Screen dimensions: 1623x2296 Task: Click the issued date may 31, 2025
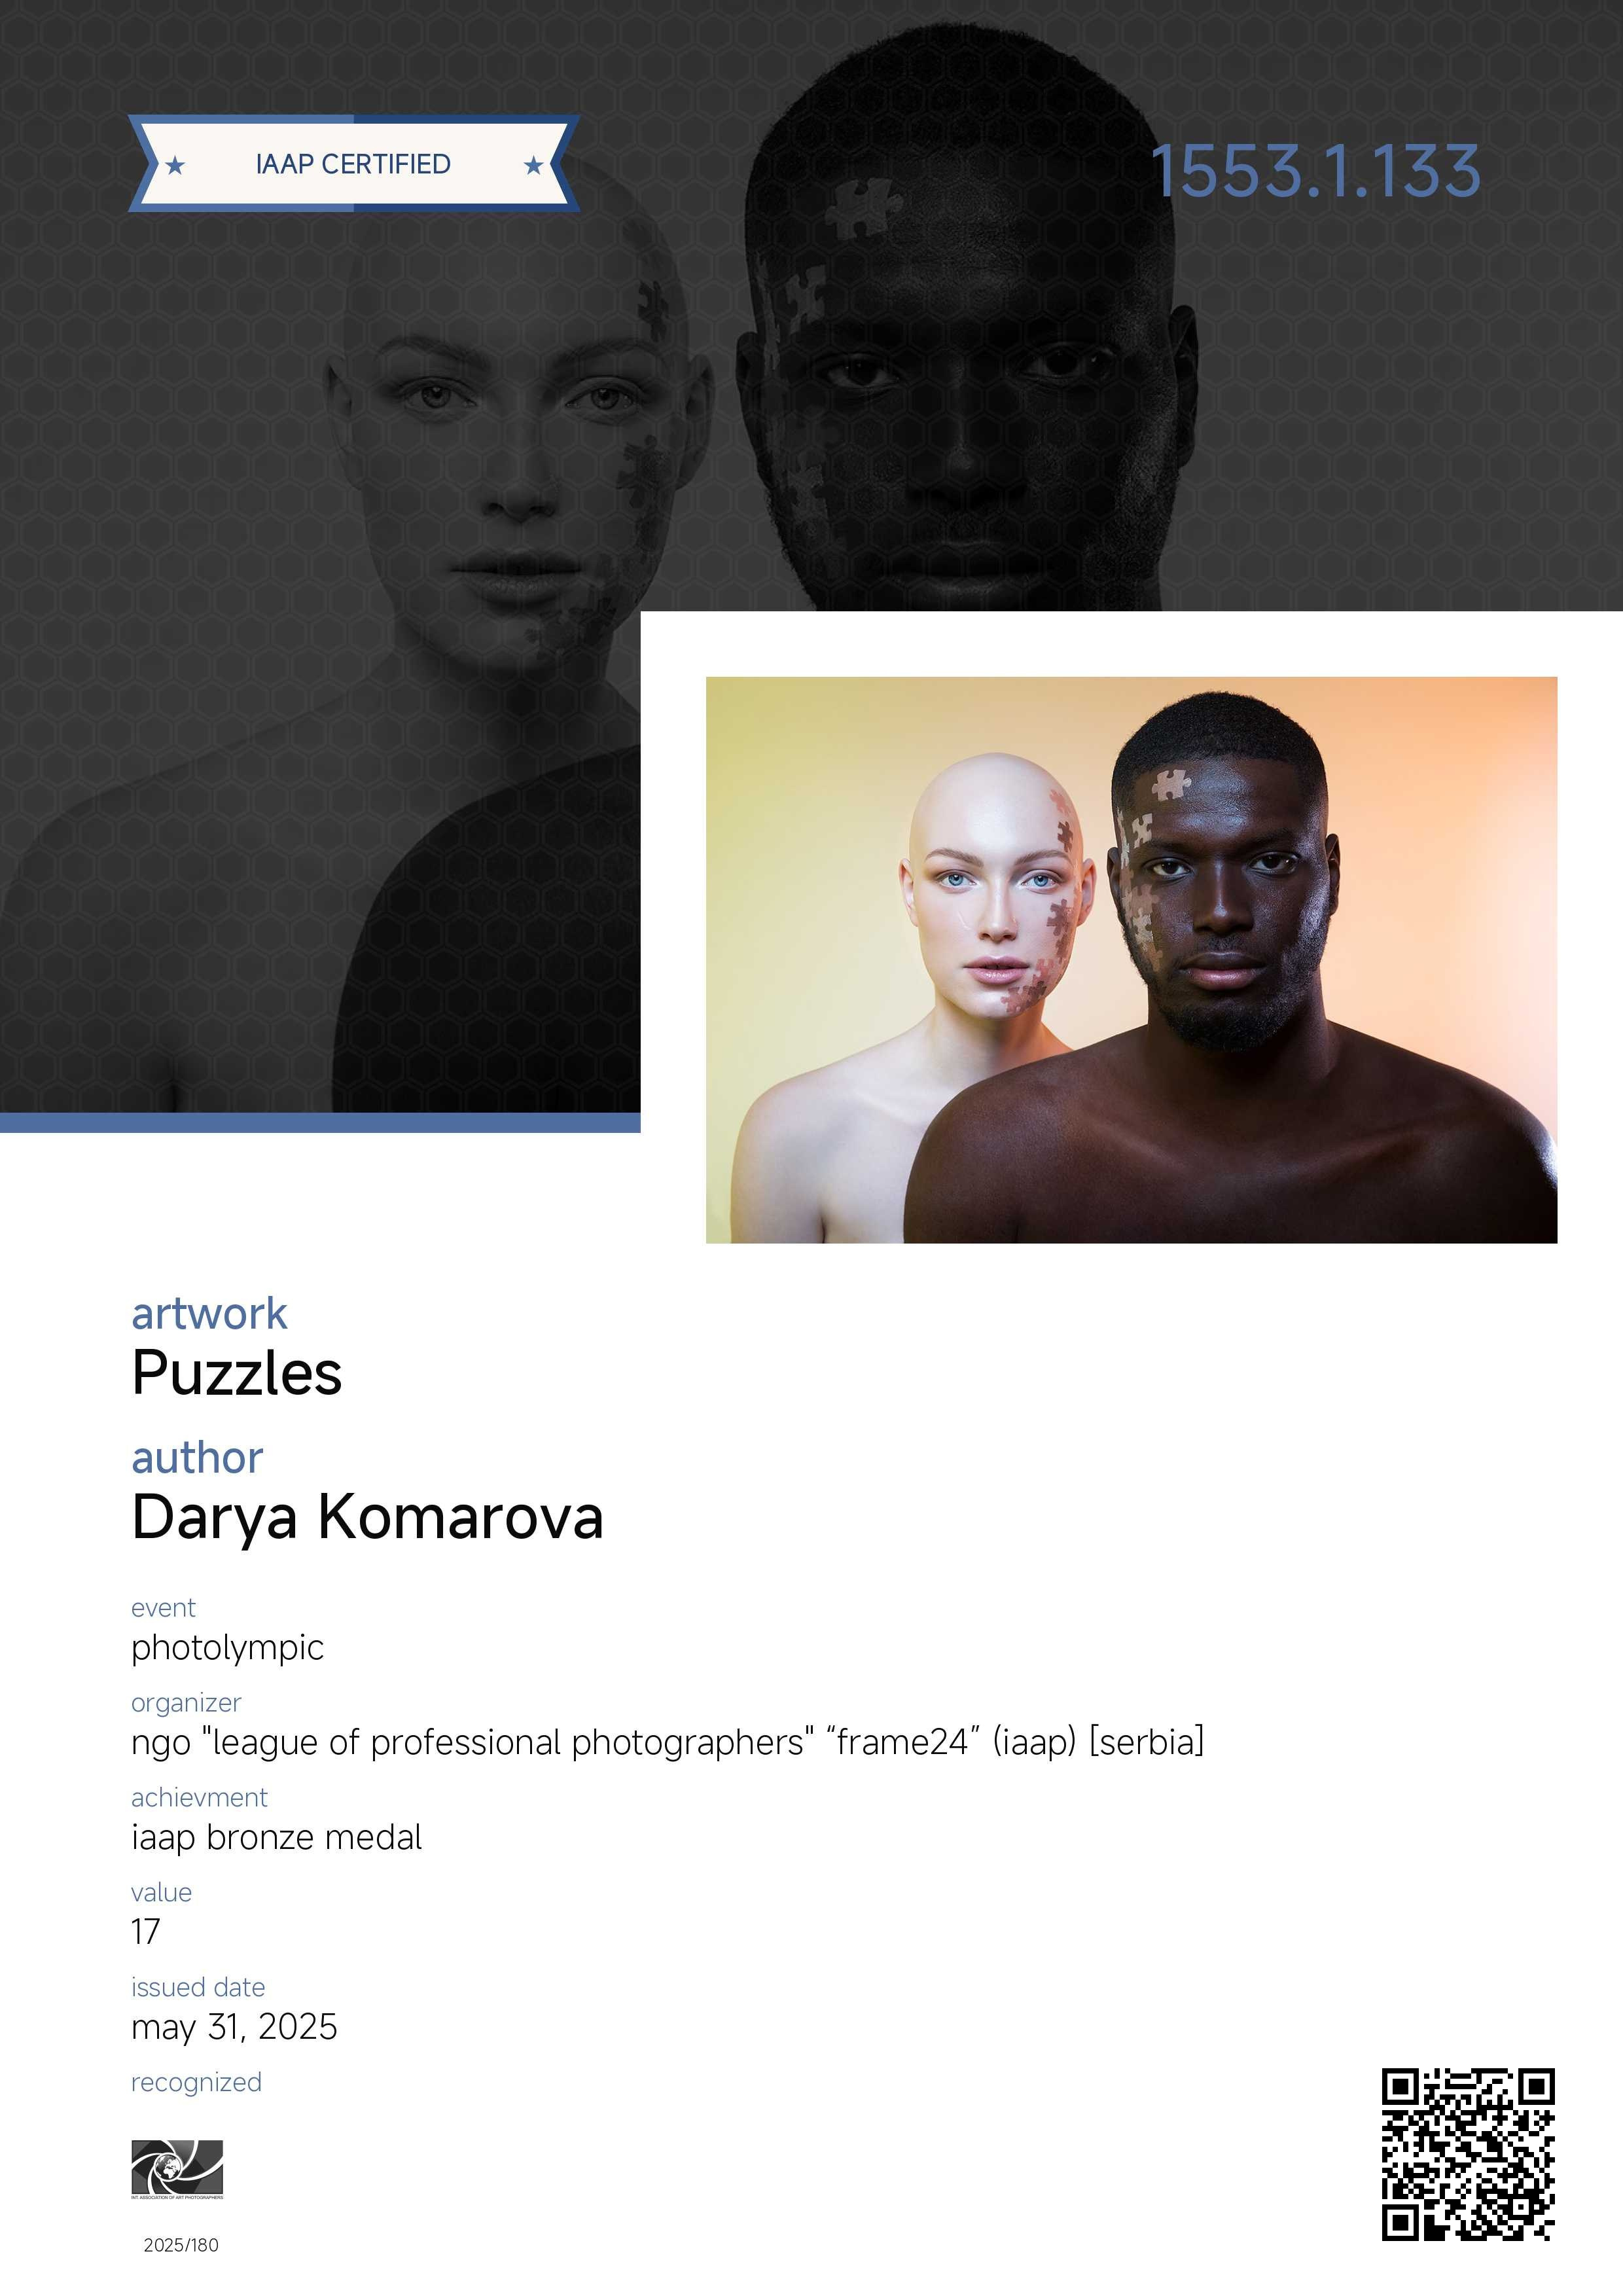coord(235,2027)
